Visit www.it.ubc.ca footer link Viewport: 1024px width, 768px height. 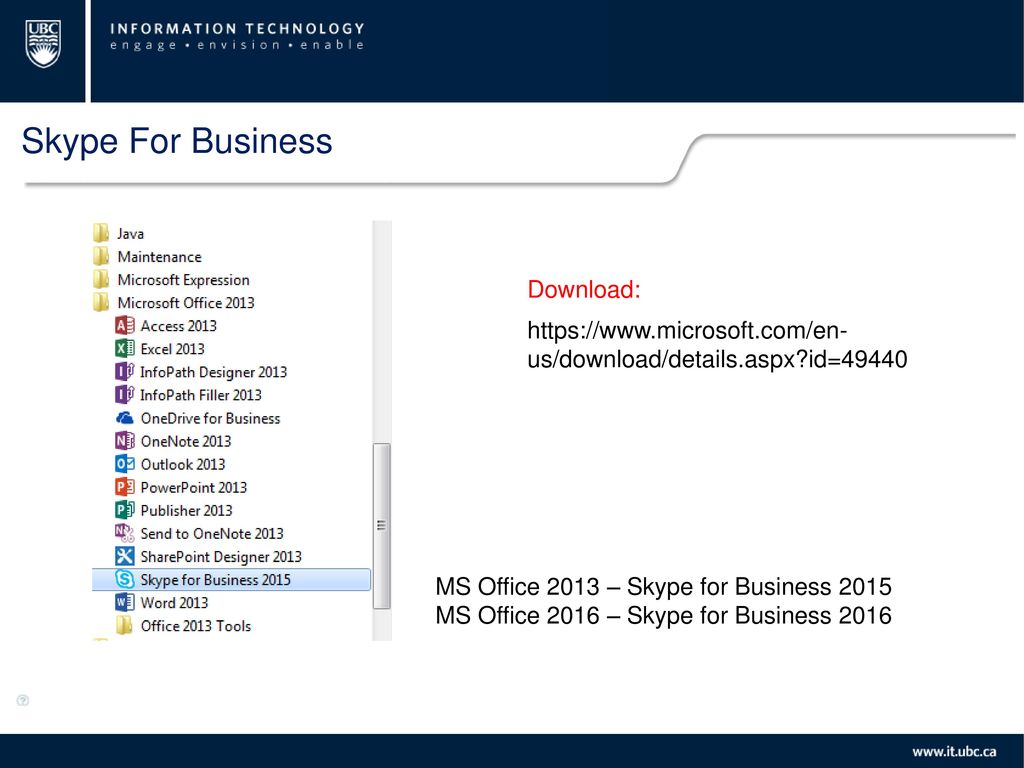click(954, 752)
